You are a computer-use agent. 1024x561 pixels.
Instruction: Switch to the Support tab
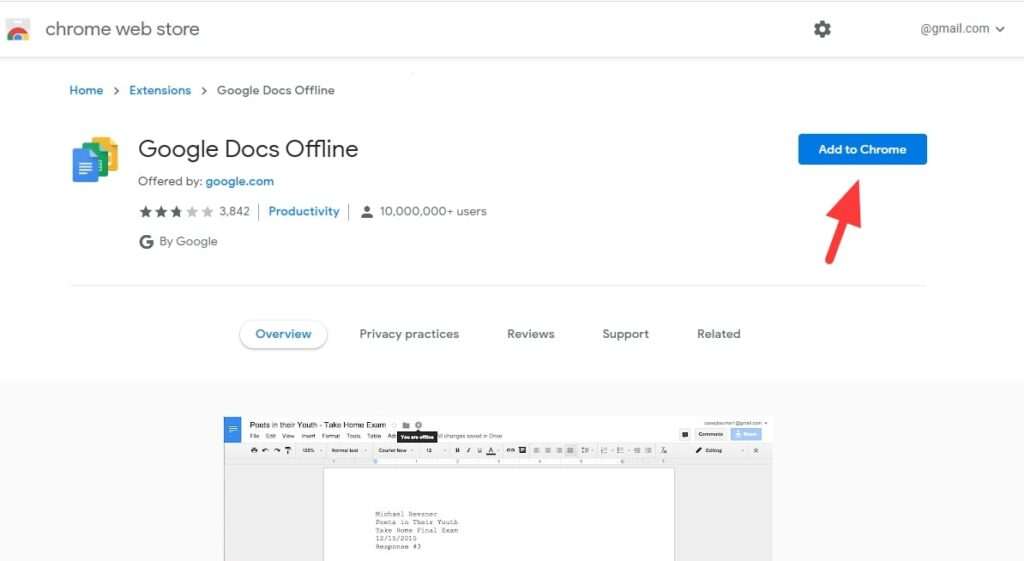626,334
